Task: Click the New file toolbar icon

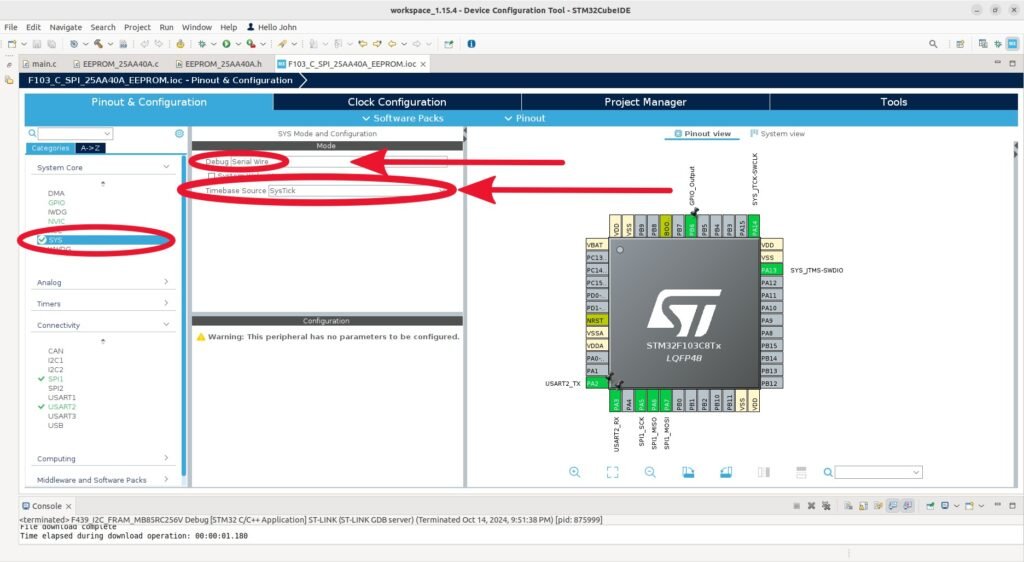Action: 12,44
